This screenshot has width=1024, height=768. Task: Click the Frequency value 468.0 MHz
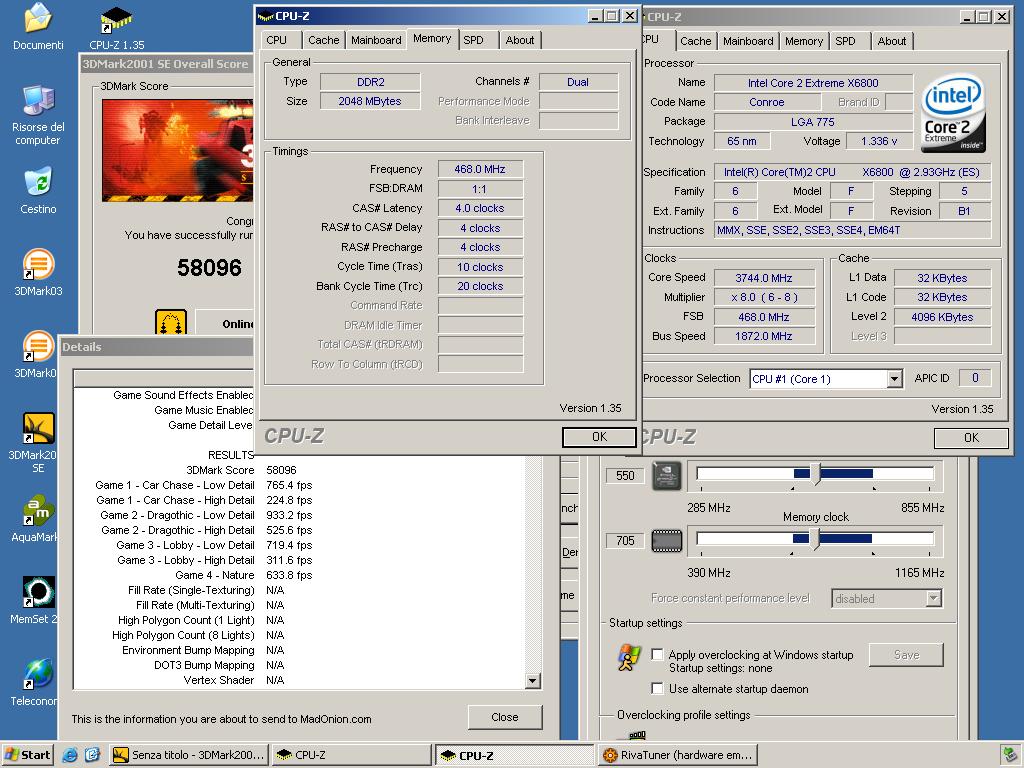480,169
